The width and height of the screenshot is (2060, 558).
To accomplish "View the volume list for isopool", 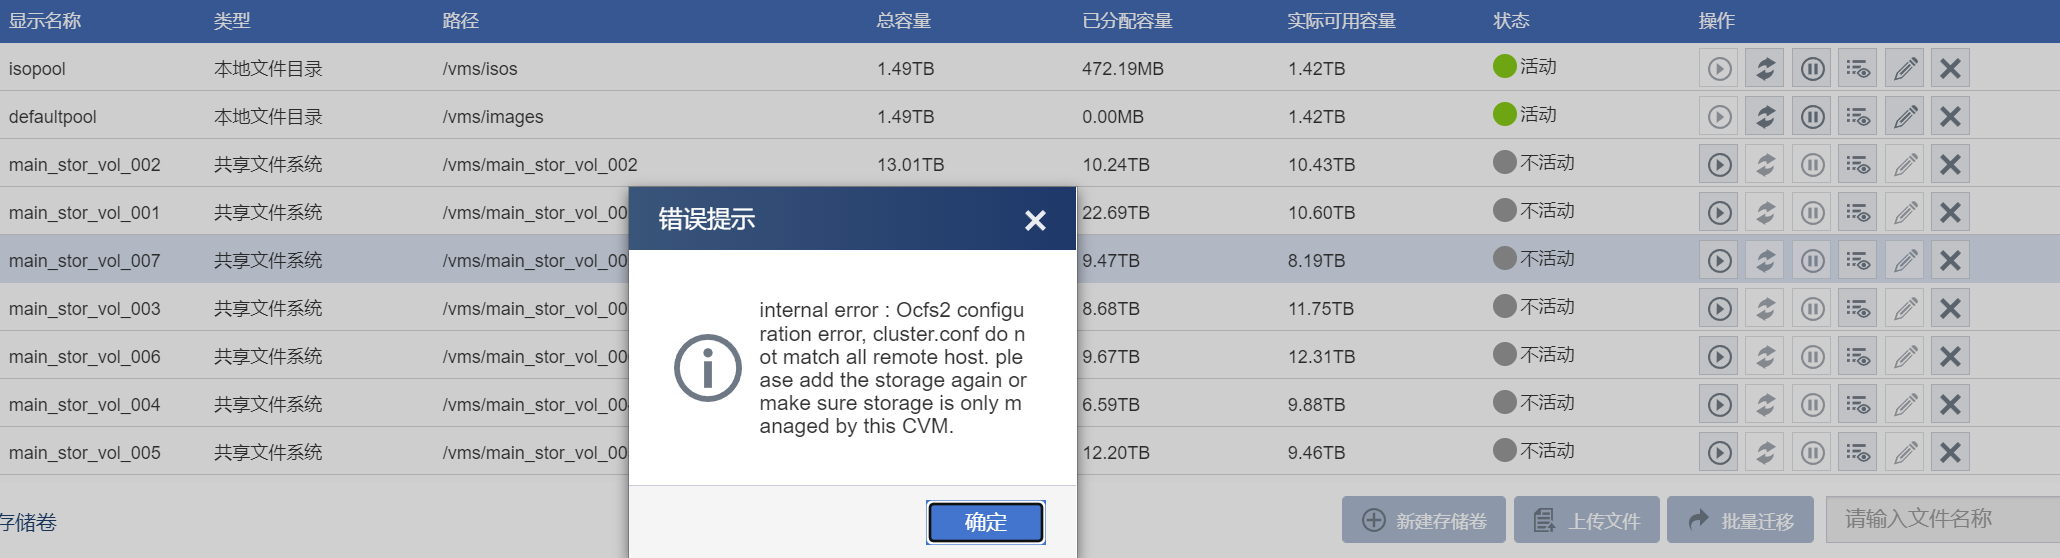I will [1858, 69].
